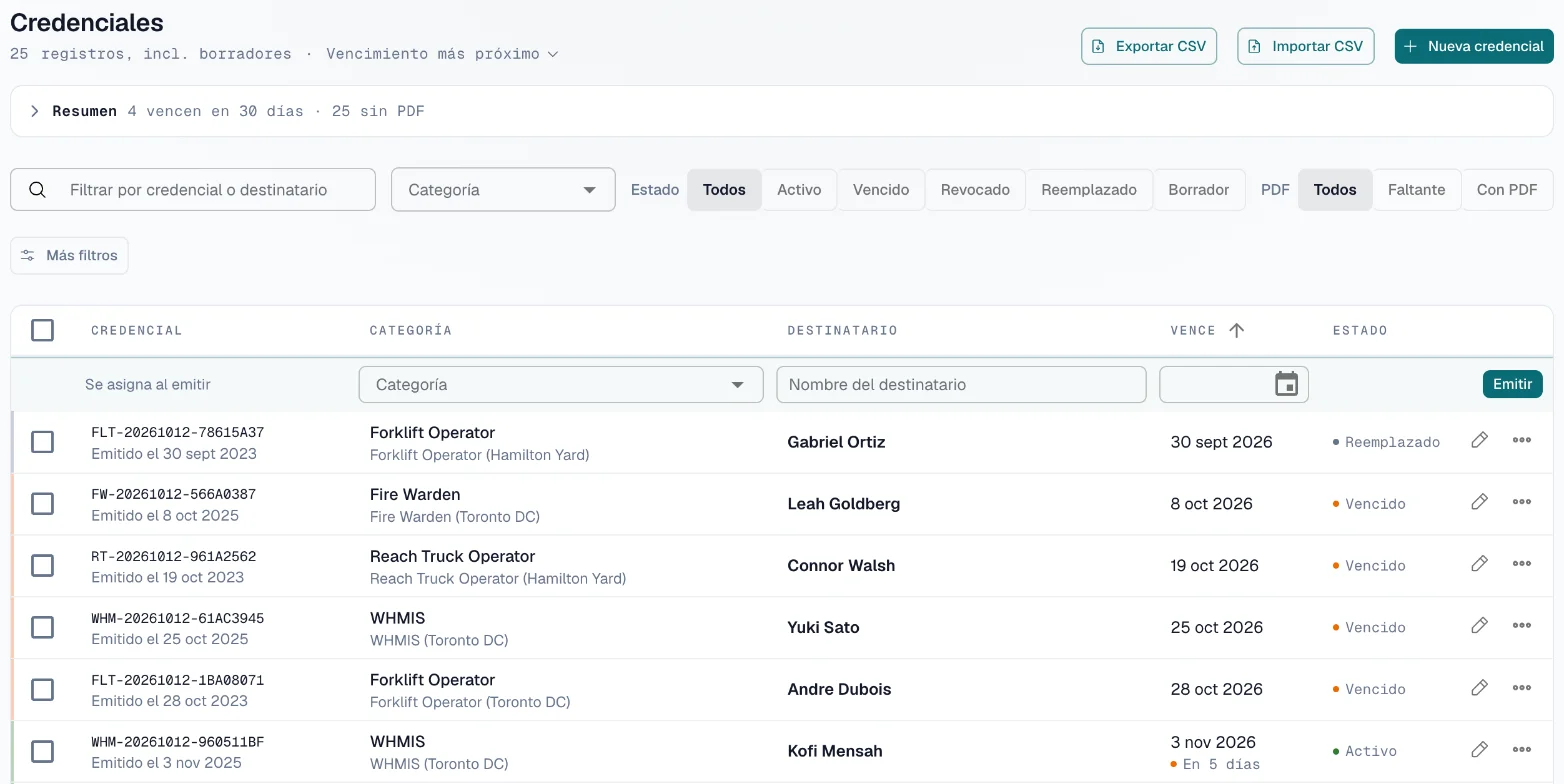Open the Vencimiento más próximo sort dropdown
The width and height of the screenshot is (1564, 784).
(442, 54)
